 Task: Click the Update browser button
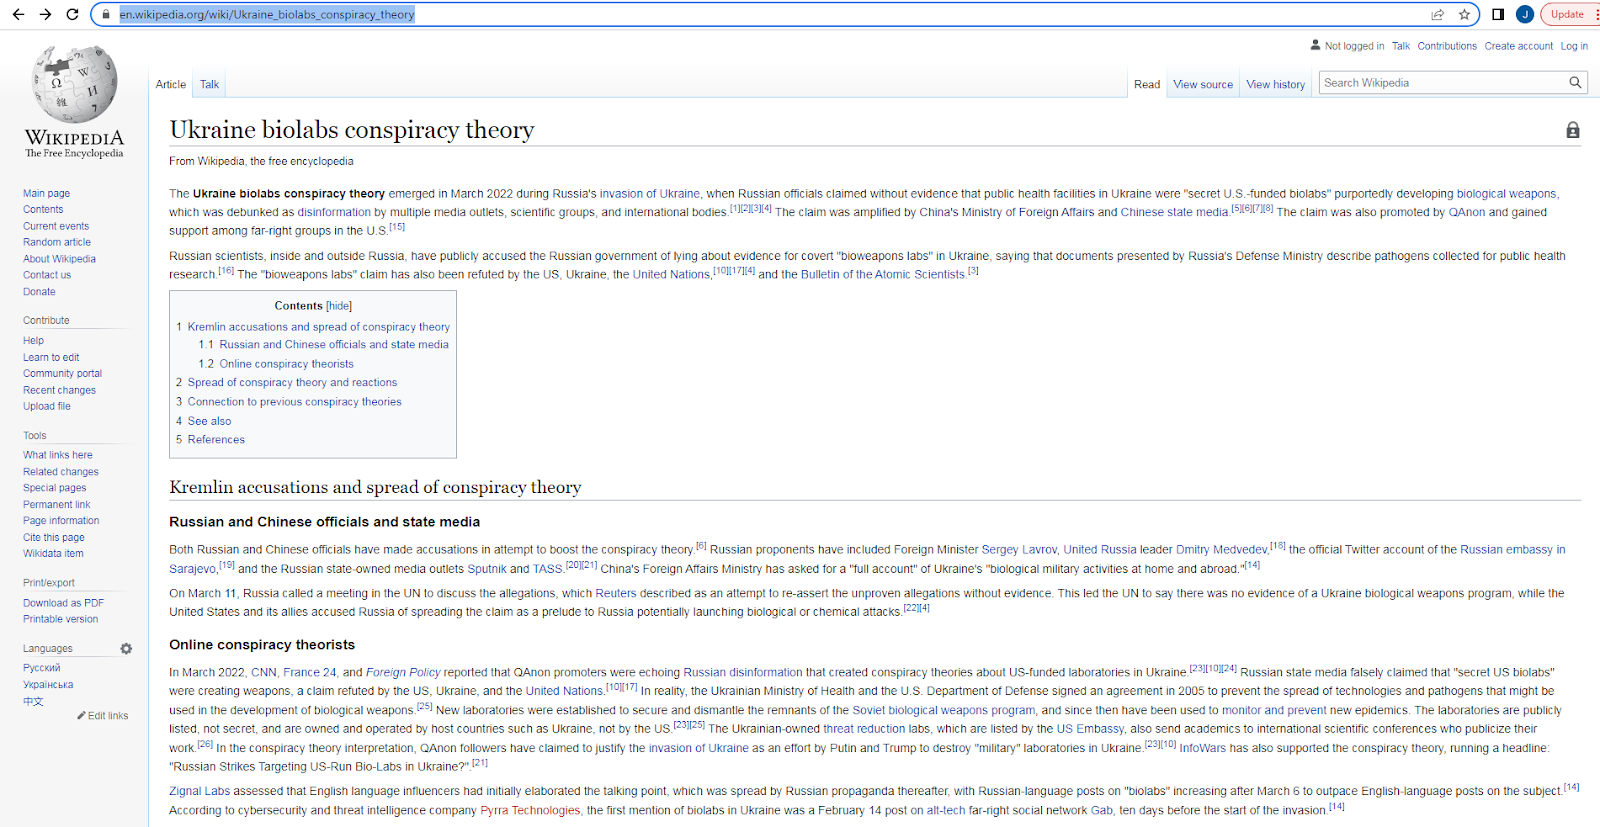tap(1568, 14)
